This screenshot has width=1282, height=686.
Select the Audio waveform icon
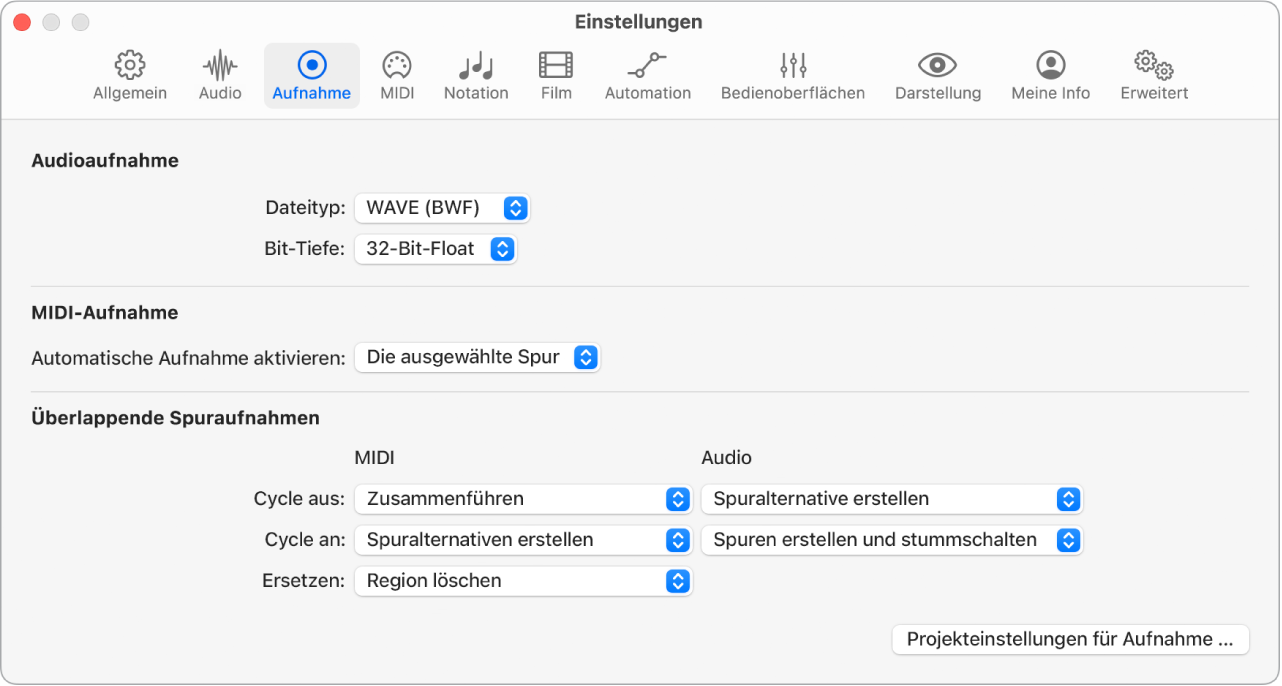pyautogui.click(x=220, y=66)
